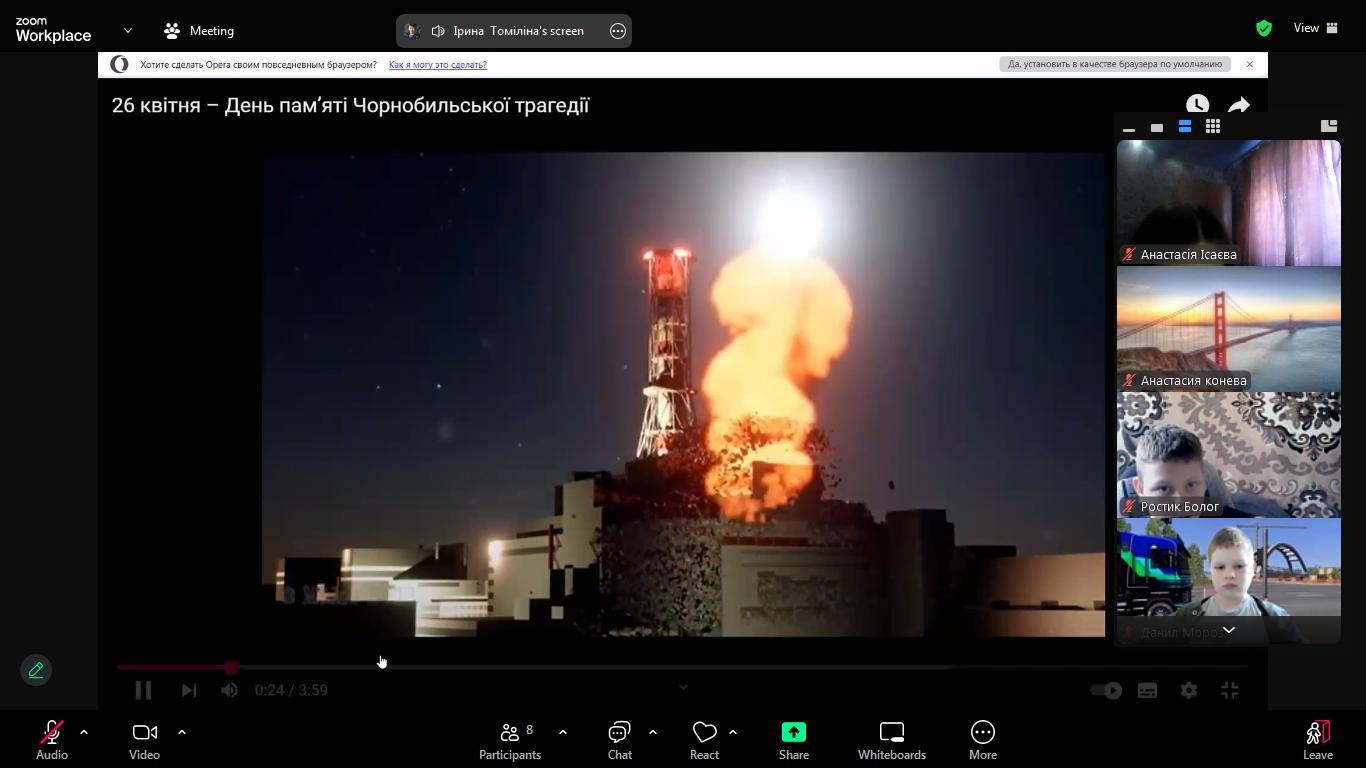Click the video frame to pause
The width and height of the screenshot is (1366, 768).
(x=683, y=394)
